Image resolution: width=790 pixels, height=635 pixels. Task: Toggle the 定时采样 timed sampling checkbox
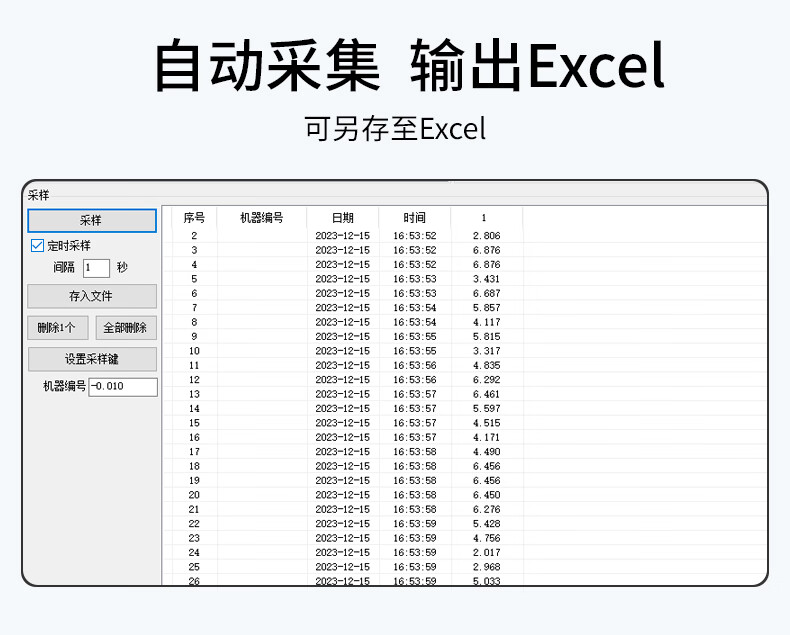[x=38, y=245]
